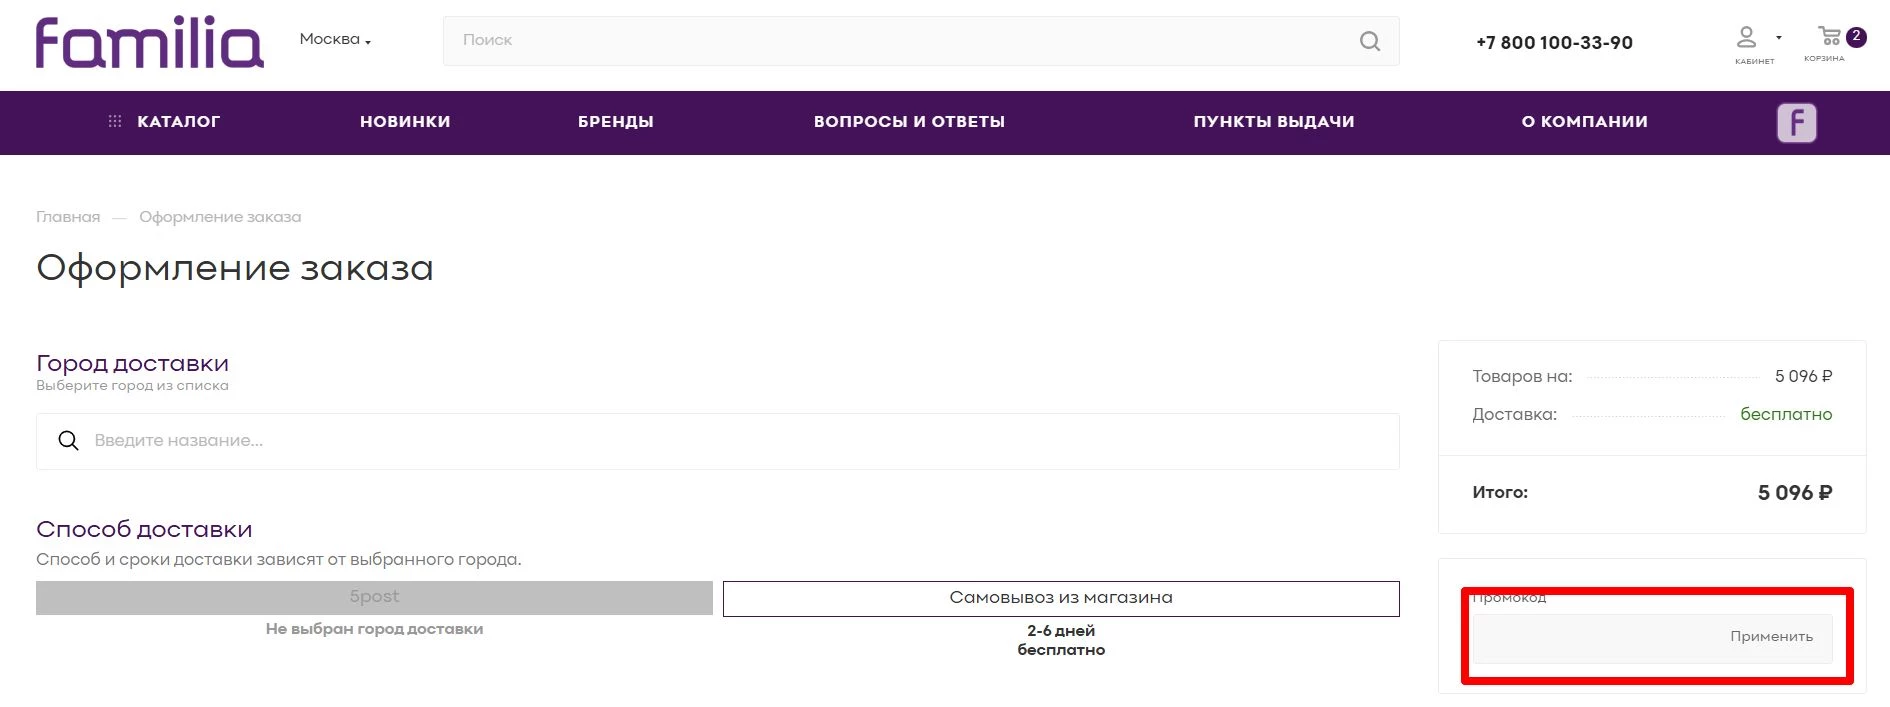The width and height of the screenshot is (1890, 707).
Task: Click the Familia logo
Action: click(x=150, y=42)
